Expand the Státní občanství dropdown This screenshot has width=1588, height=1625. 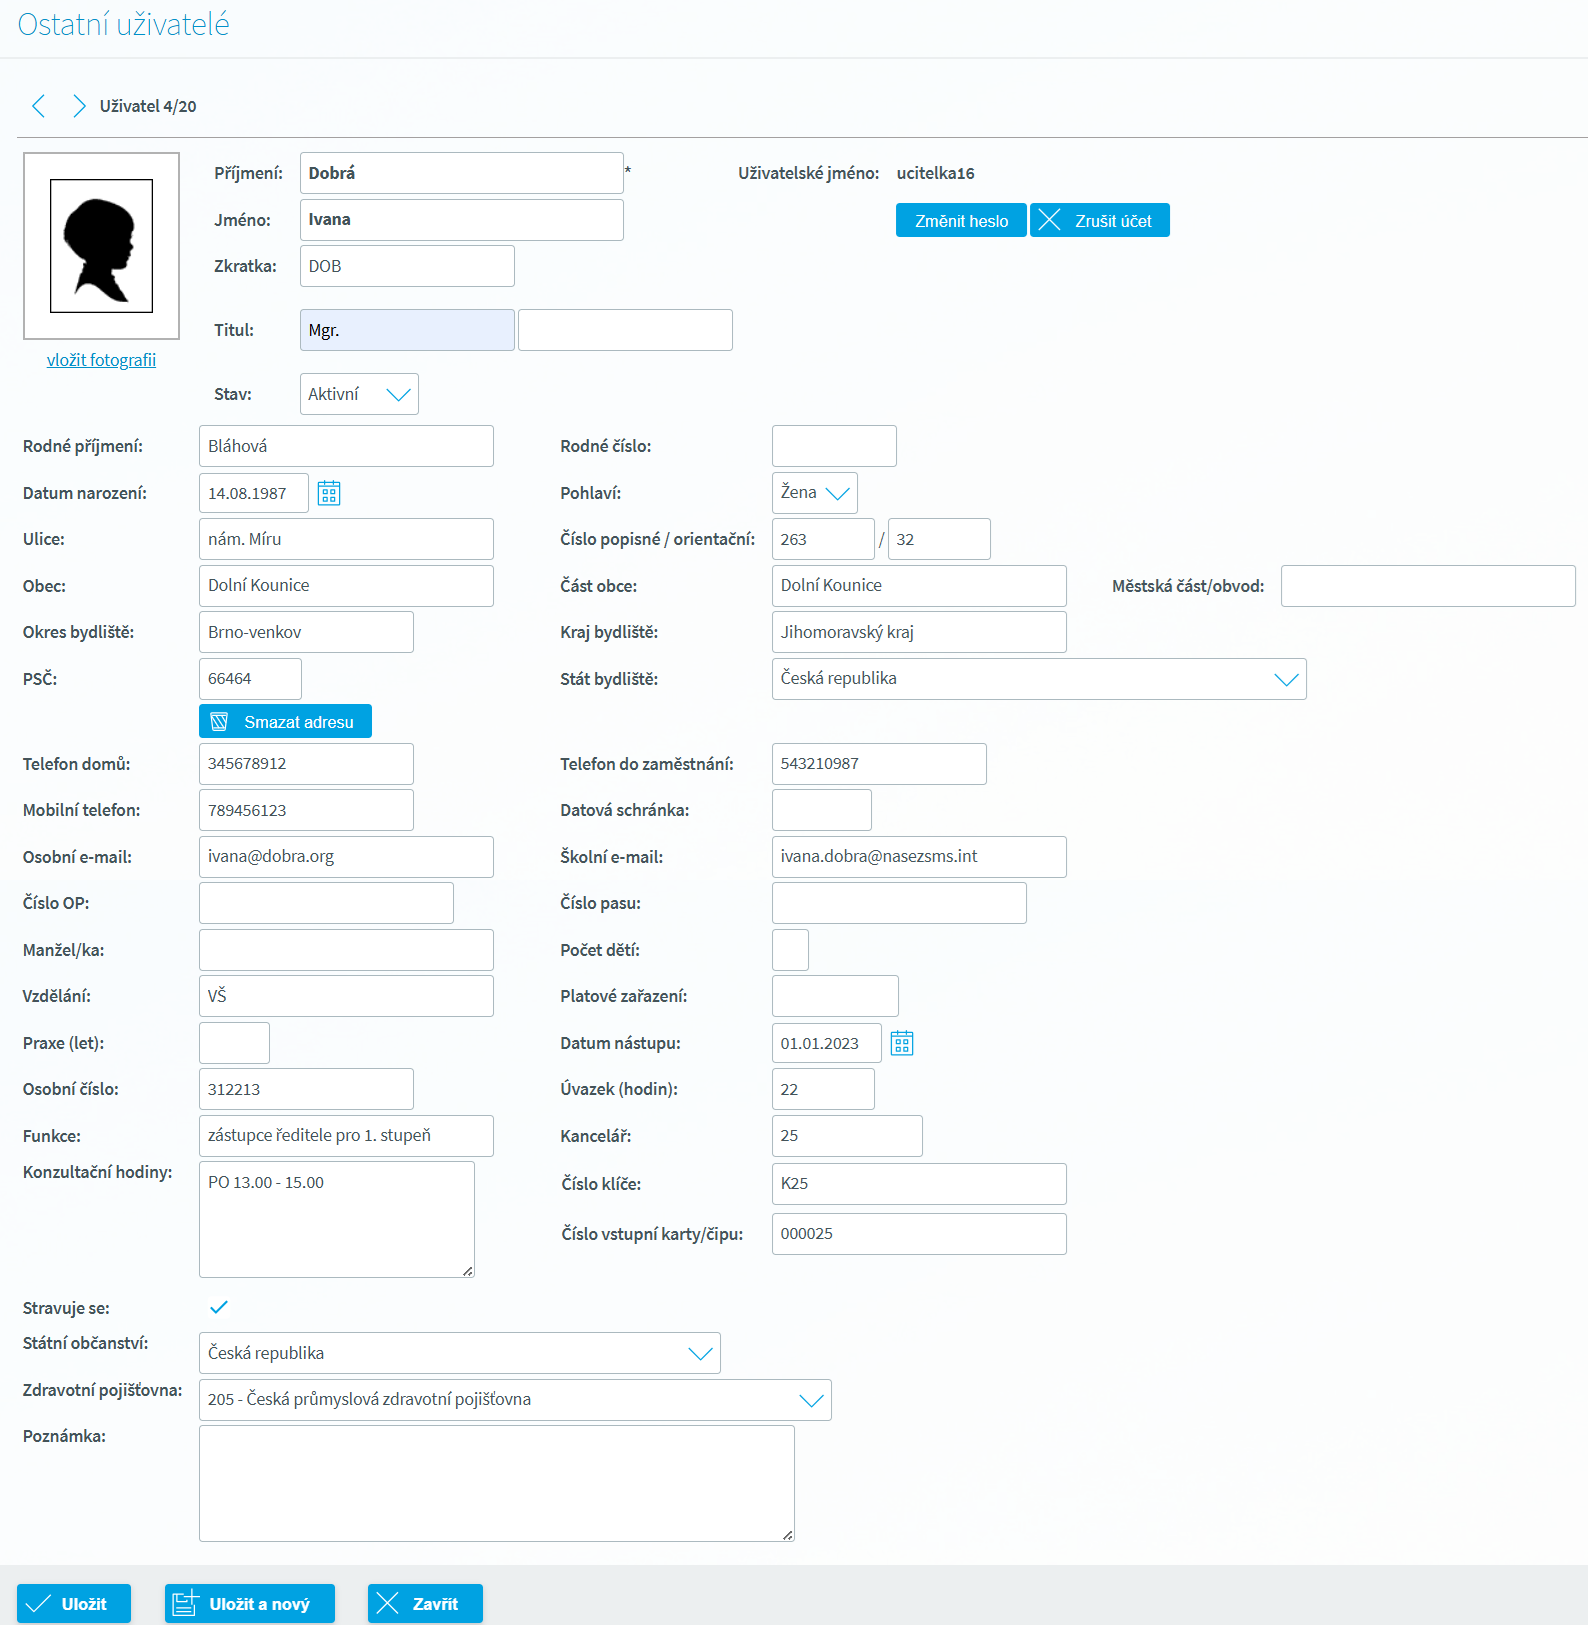459,1353
